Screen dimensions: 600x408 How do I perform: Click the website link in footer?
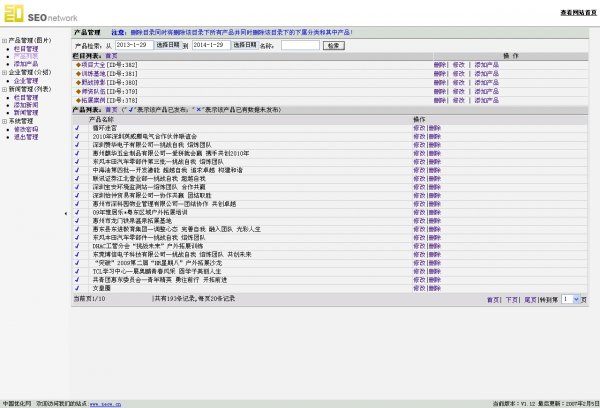pos(105,404)
